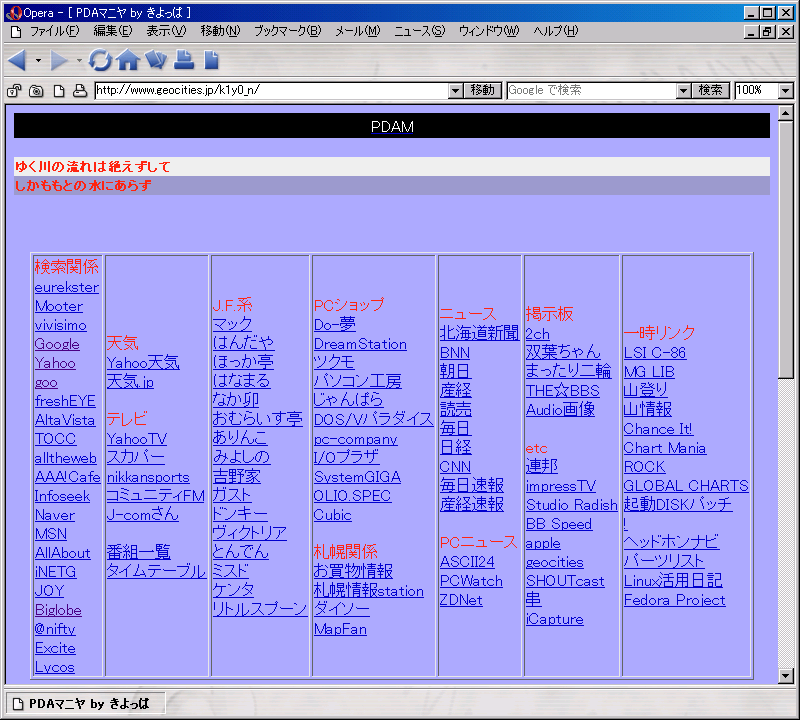This screenshot has width=800, height=720.
Task: Open the Back button history dropdown
Action: pos(38,61)
